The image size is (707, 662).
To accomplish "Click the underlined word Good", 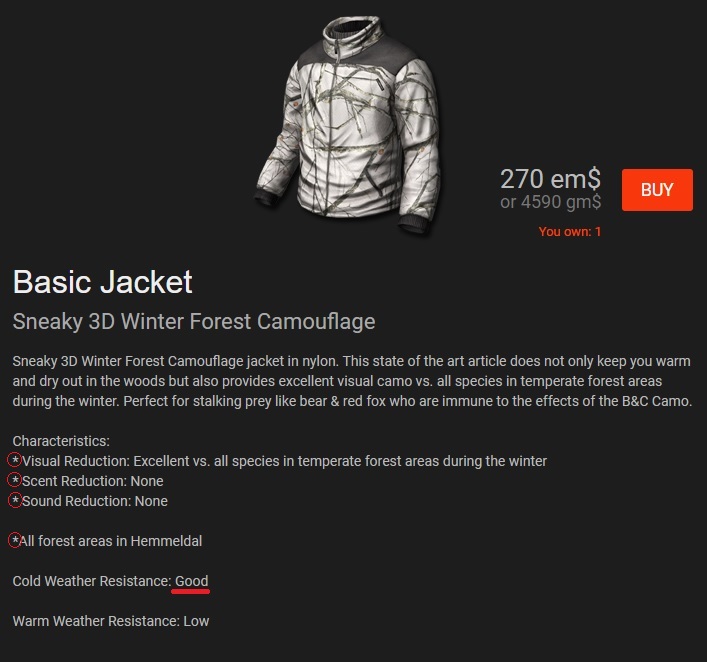I will [x=191, y=581].
